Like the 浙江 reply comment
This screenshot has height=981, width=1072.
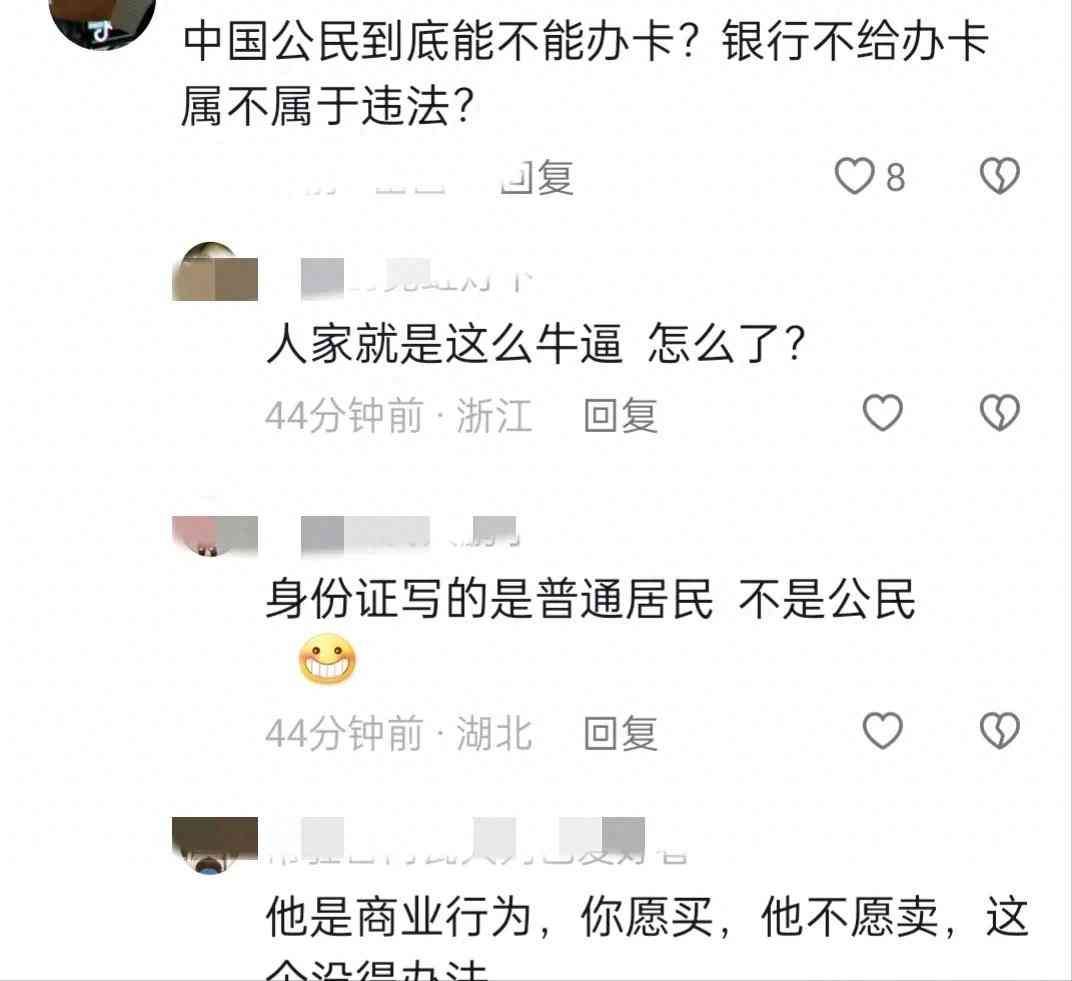[x=883, y=413]
